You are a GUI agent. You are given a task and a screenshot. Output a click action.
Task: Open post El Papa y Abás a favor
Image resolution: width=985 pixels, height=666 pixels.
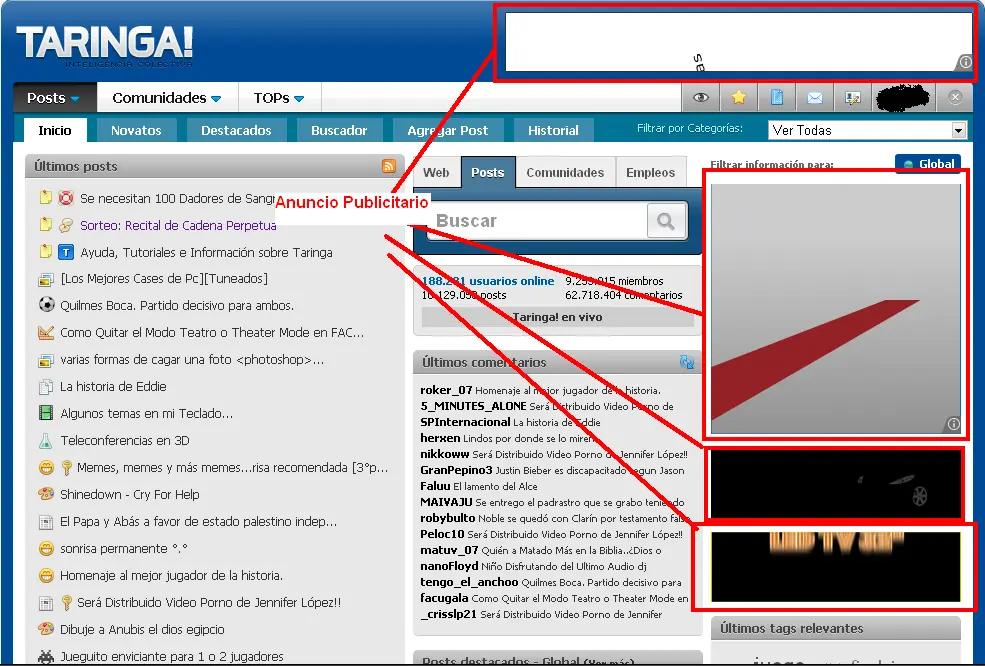199,521
